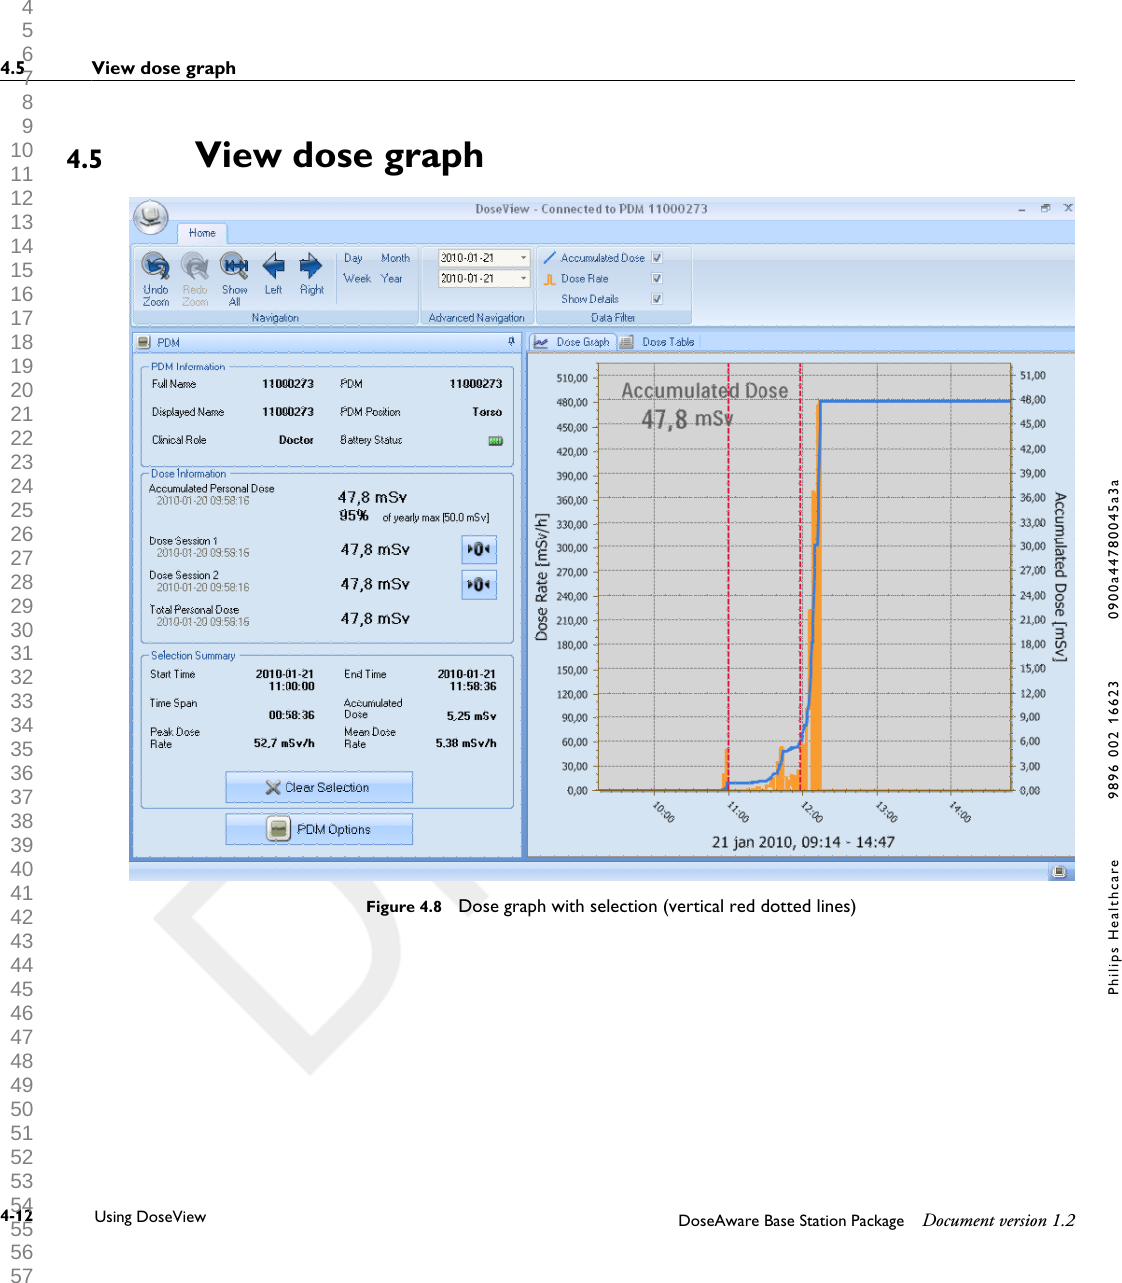This screenshot has height=1283, width=1122.
Task: Pin the PDM panel with pushpin icon
Action: (511, 342)
